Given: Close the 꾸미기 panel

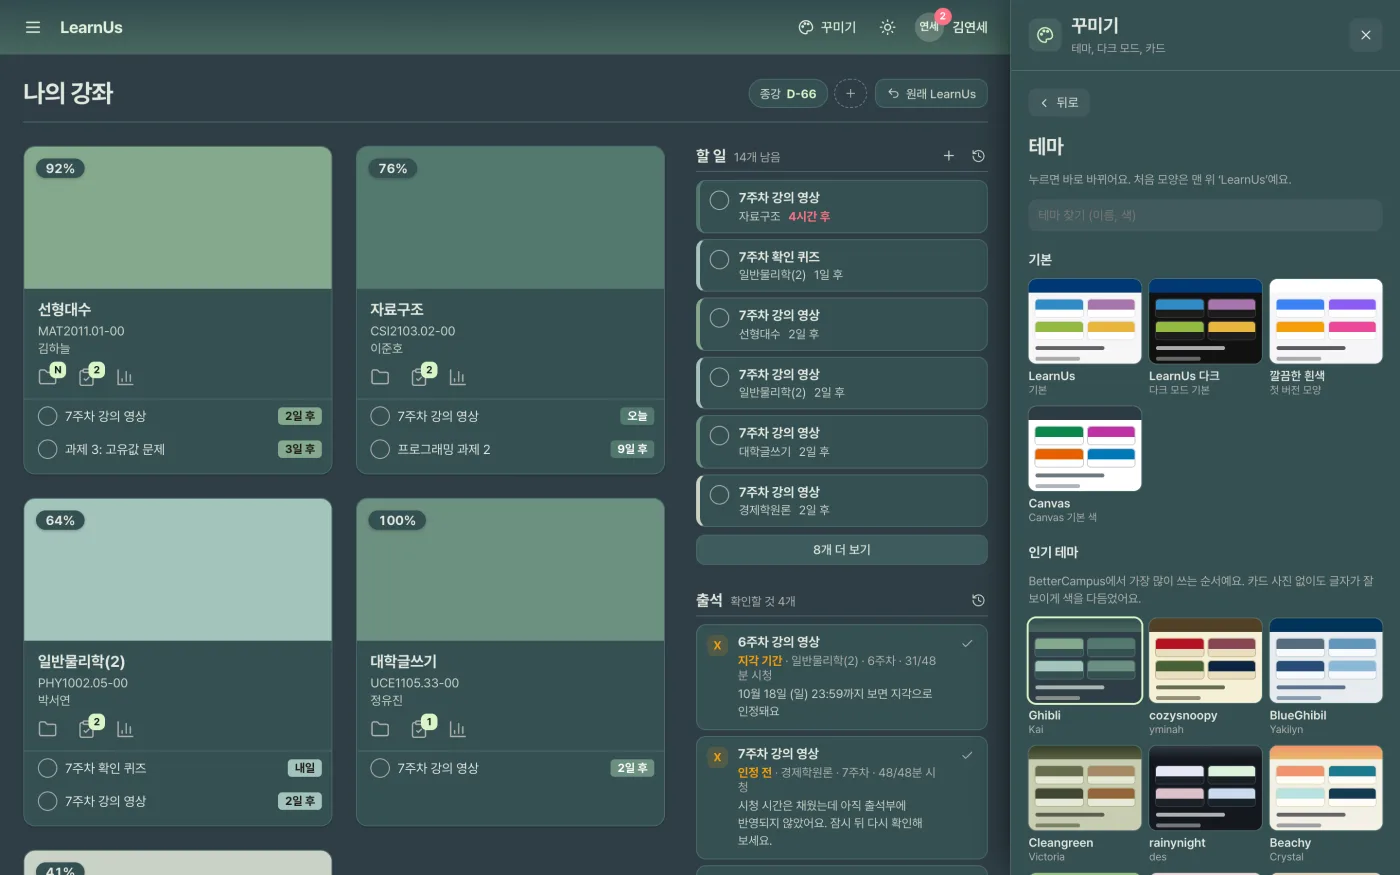Looking at the screenshot, I should [x=1365, y=35].
